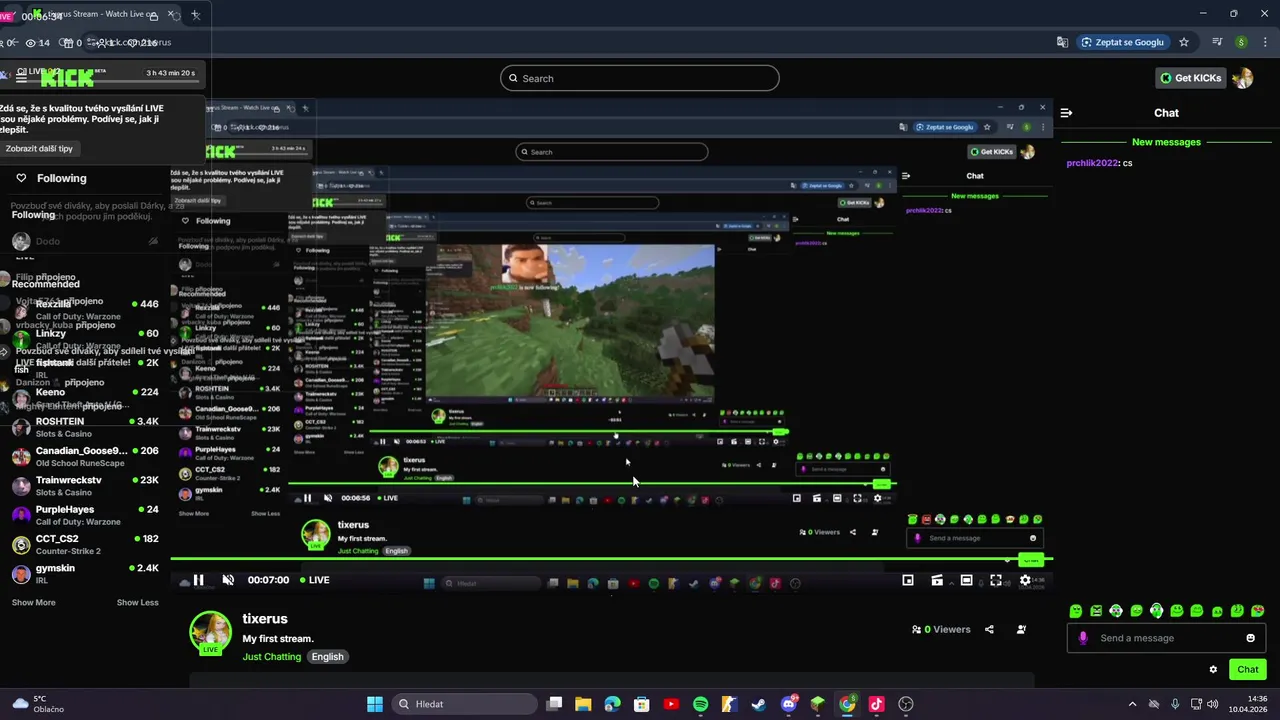Image resolution: width=1280 pixels, height=720 pixels.
Task: Enter fullscreen mode in the player
Action: 996,580
